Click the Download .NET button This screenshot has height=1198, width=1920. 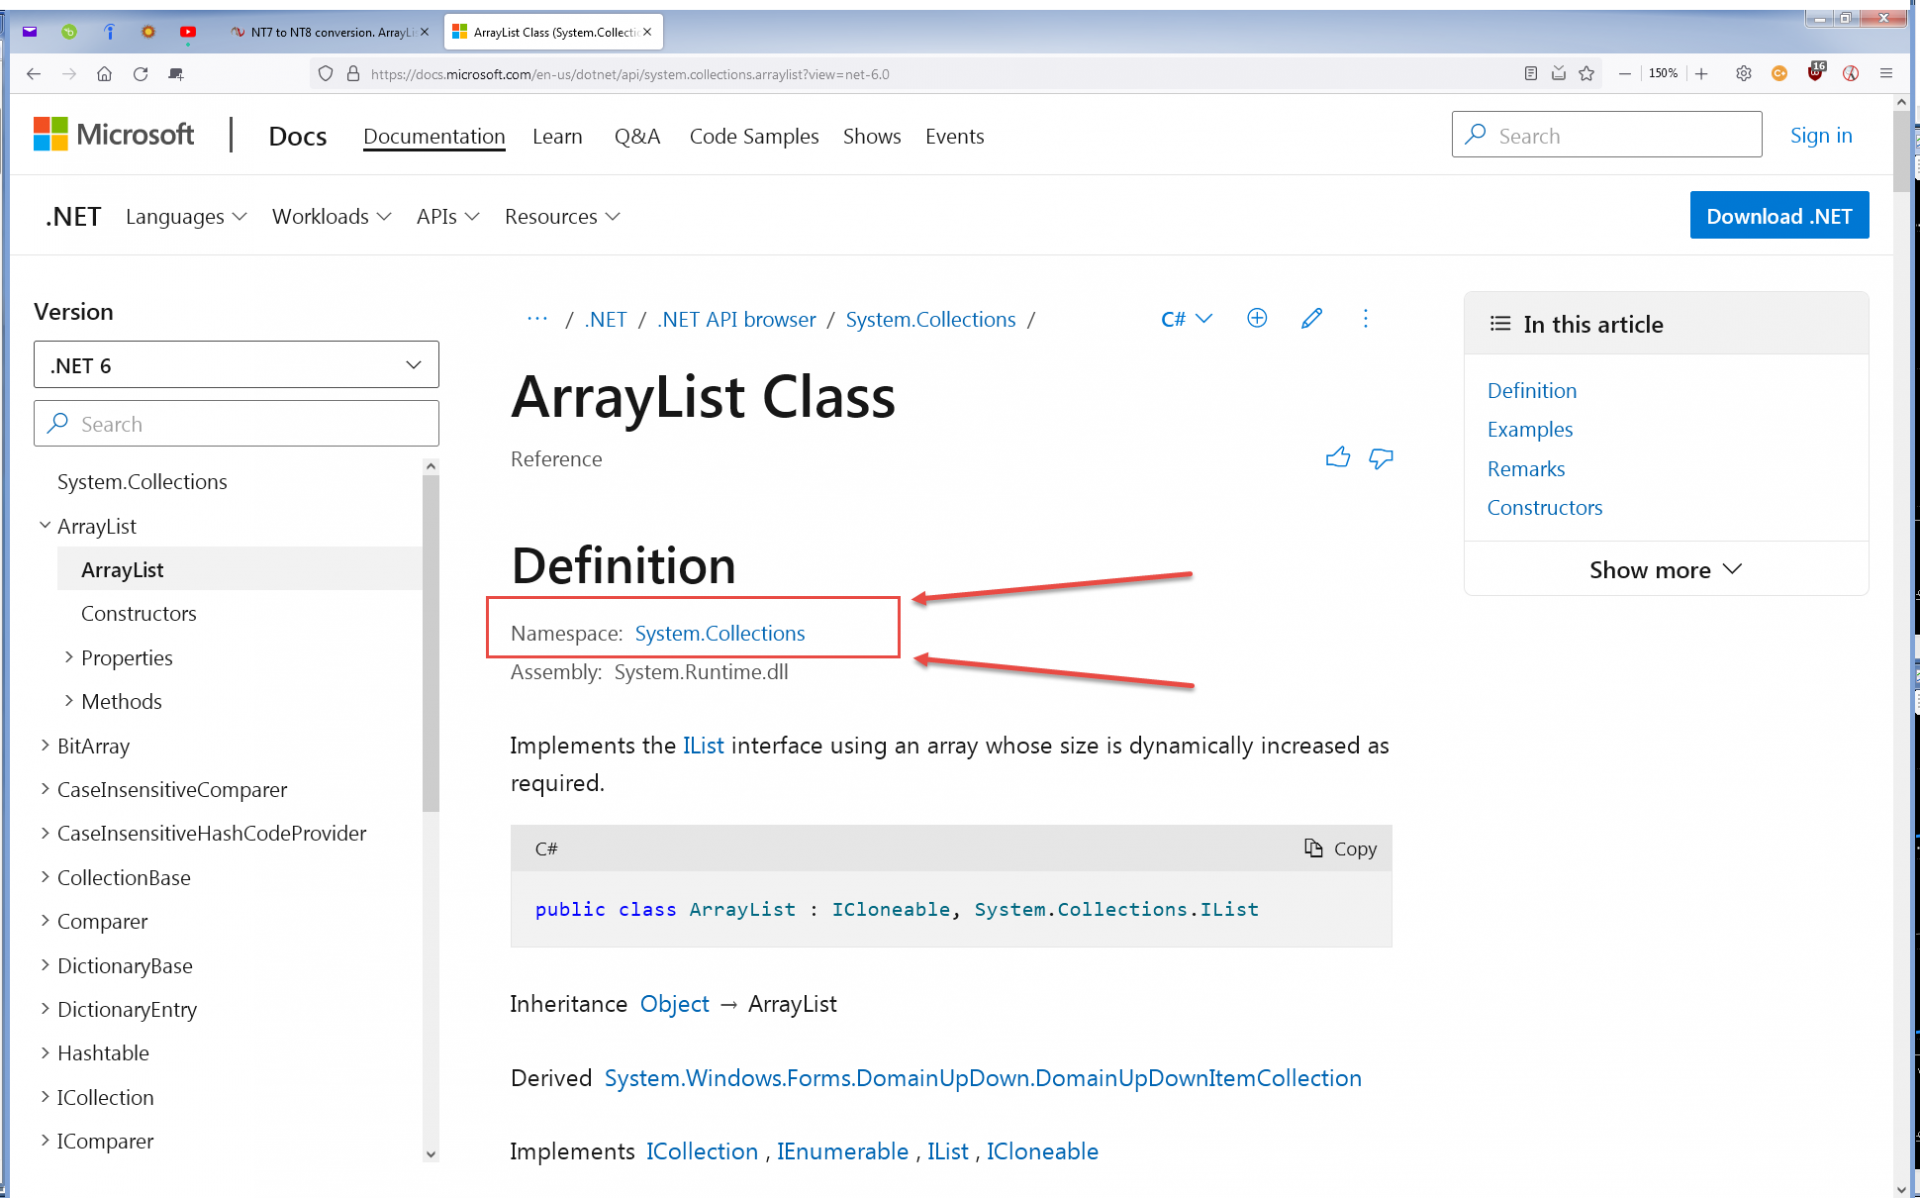tap(1778, 216)
